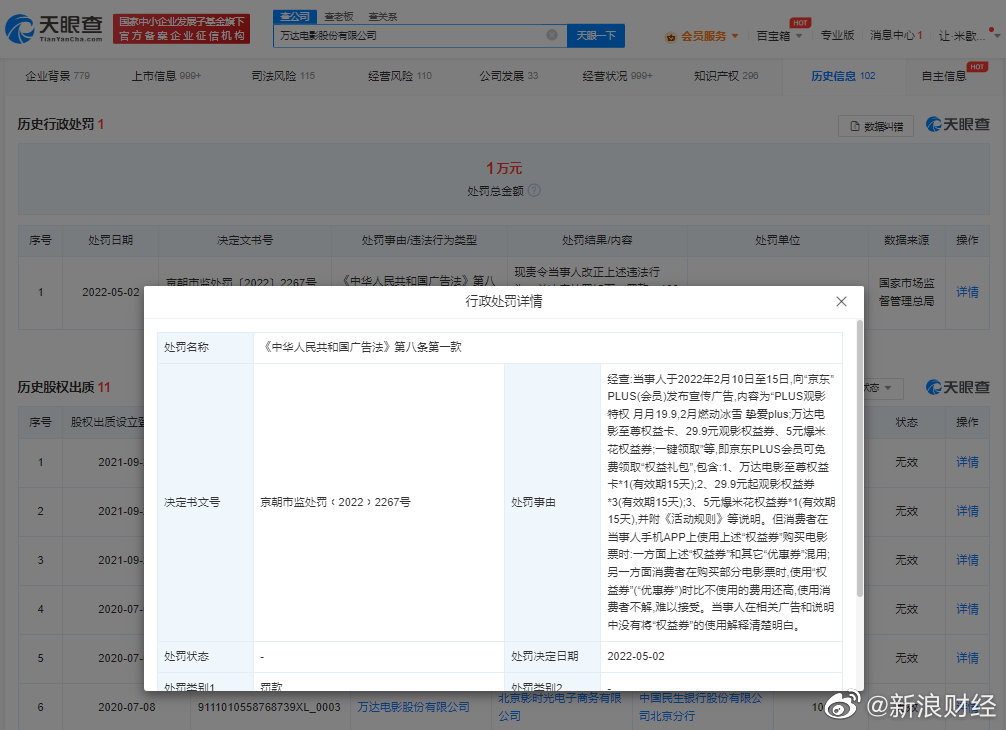This screenshot has height=730, width=1006.
Task: Open the 自主信息 tab
Action: 944,76
